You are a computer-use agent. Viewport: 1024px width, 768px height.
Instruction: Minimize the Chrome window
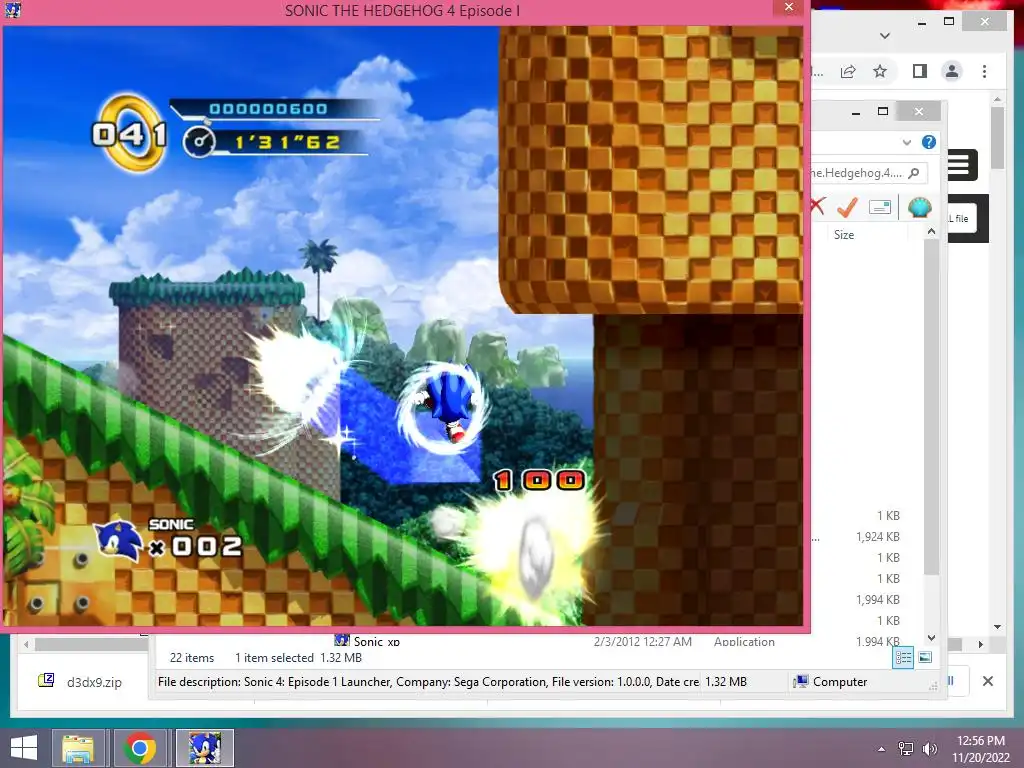(x=921, y=22)
